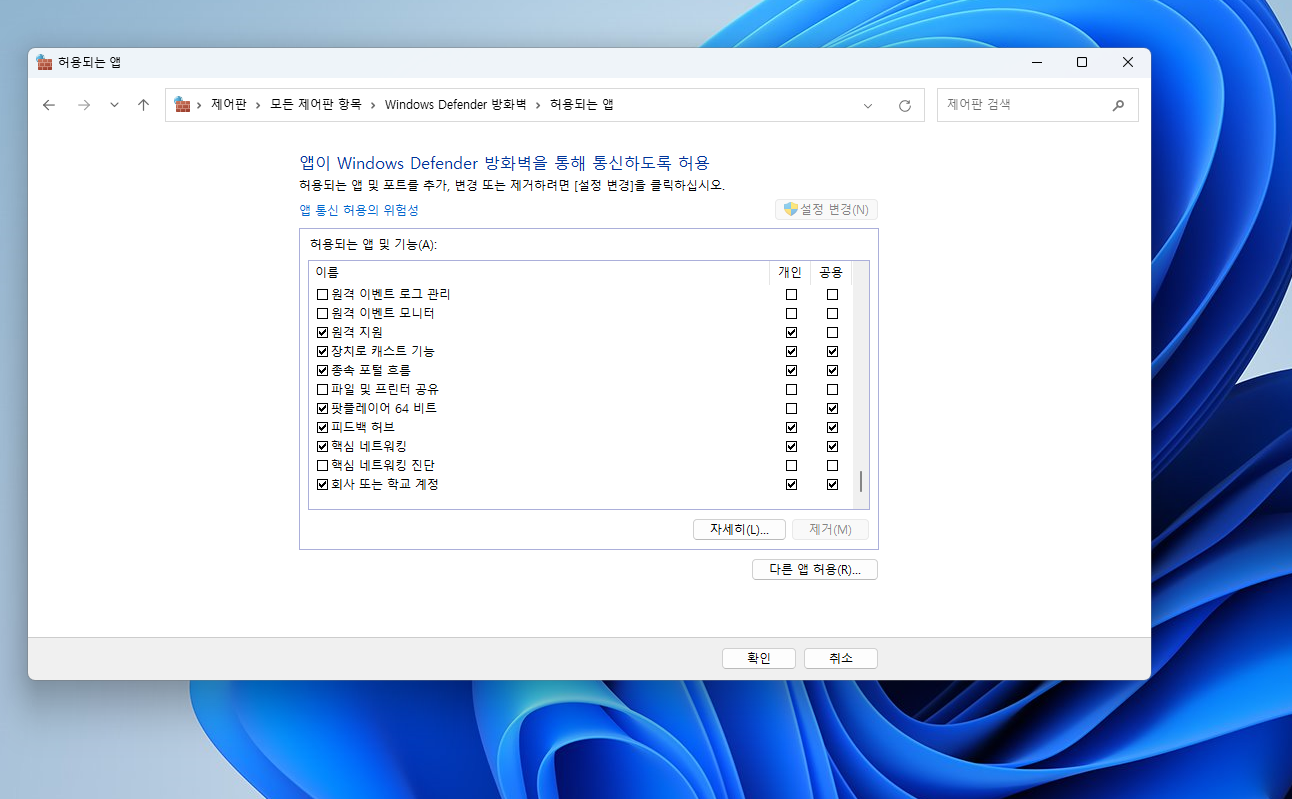Uncheck 장치로 캐스트 기능 name checkbox
The image size is (1292, 799).
pyautogui.click(x=322, y=351)
